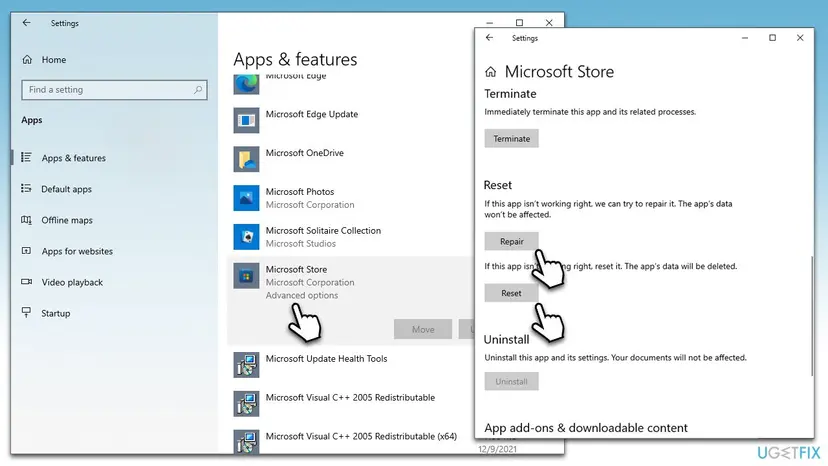828x466 pixels.
Task: Click the Terminate button
Action: pyautogui.click(x=511, y=138)
